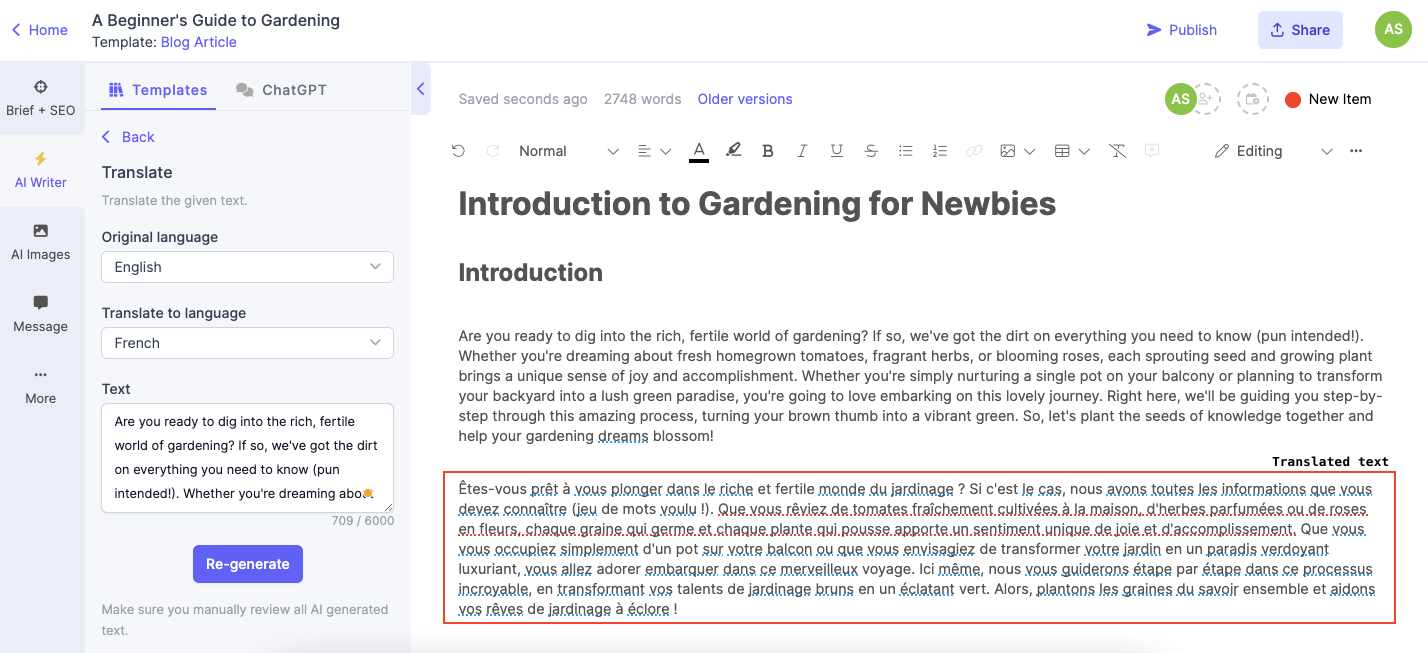Open the More sidebar menu
Screen dimensions: 1428x653
(41, 386)
